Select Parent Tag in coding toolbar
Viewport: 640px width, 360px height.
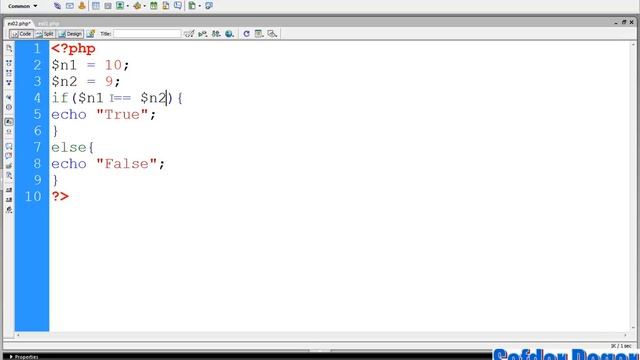click(x=9, y=97)
